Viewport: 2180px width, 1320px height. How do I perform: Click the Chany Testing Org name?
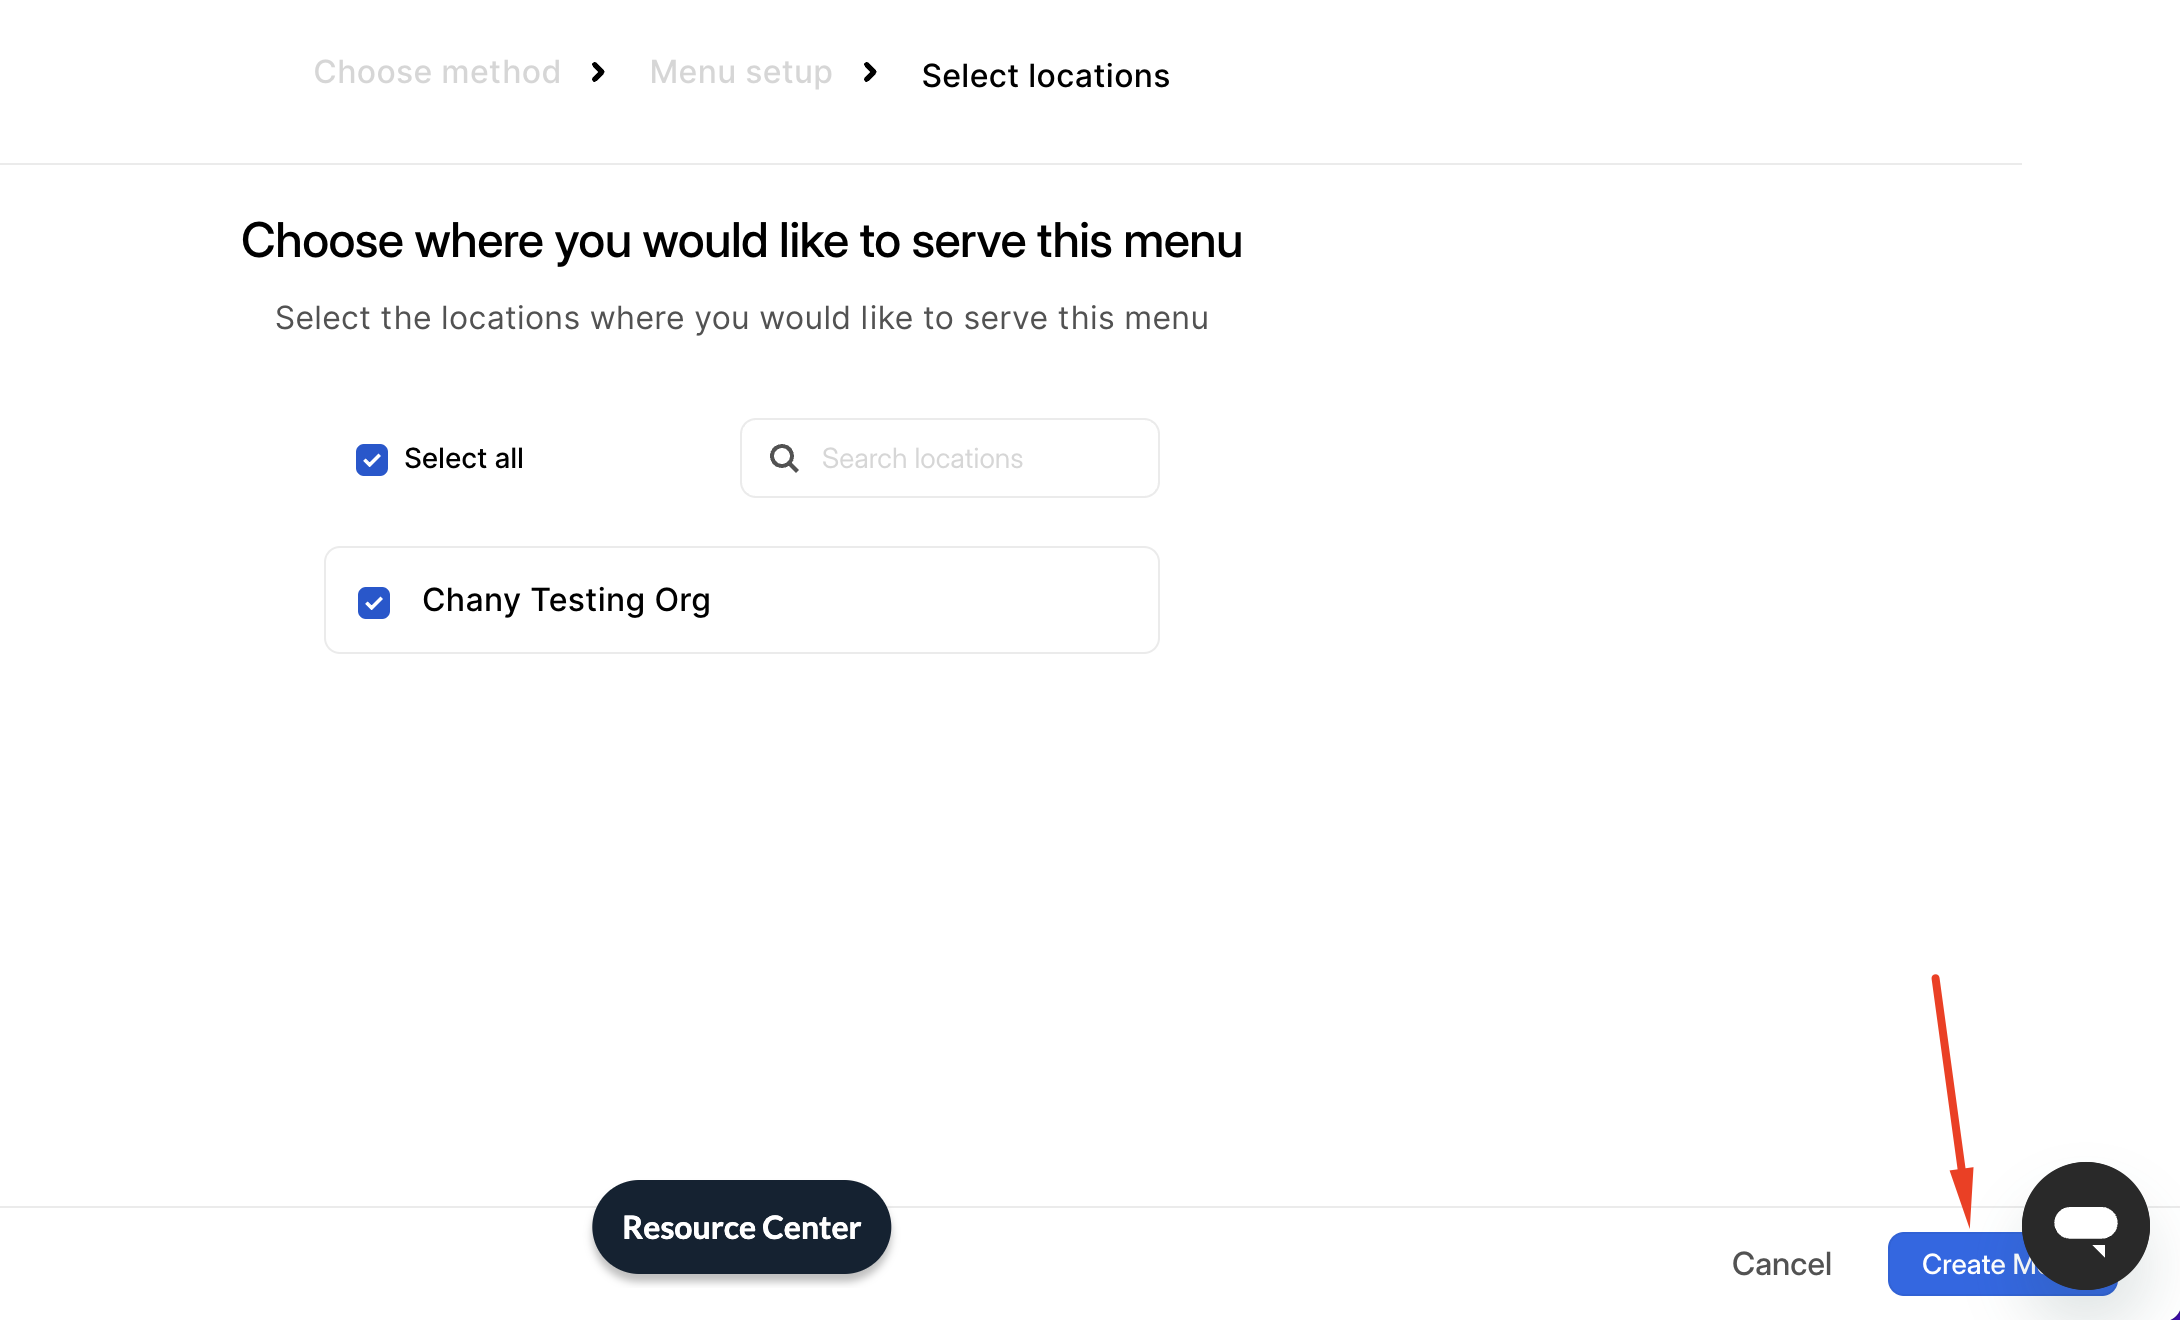566,600
